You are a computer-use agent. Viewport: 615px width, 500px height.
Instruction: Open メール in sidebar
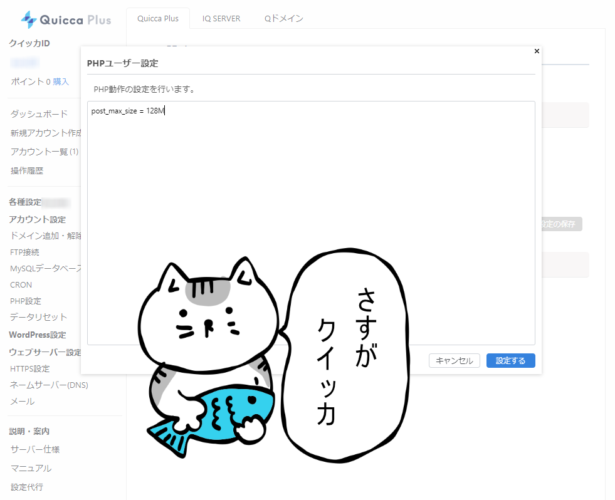coord(22,402)
